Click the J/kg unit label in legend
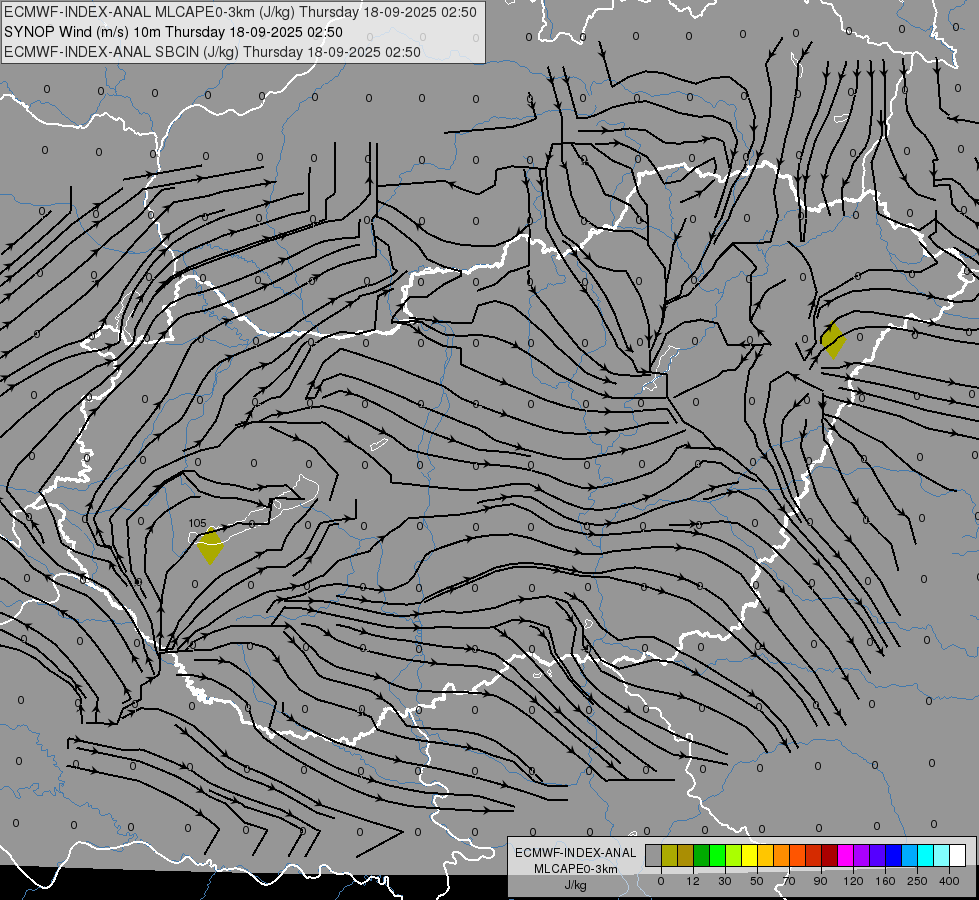This screenshot has height=900, width=979. click(x=575, y=885)
